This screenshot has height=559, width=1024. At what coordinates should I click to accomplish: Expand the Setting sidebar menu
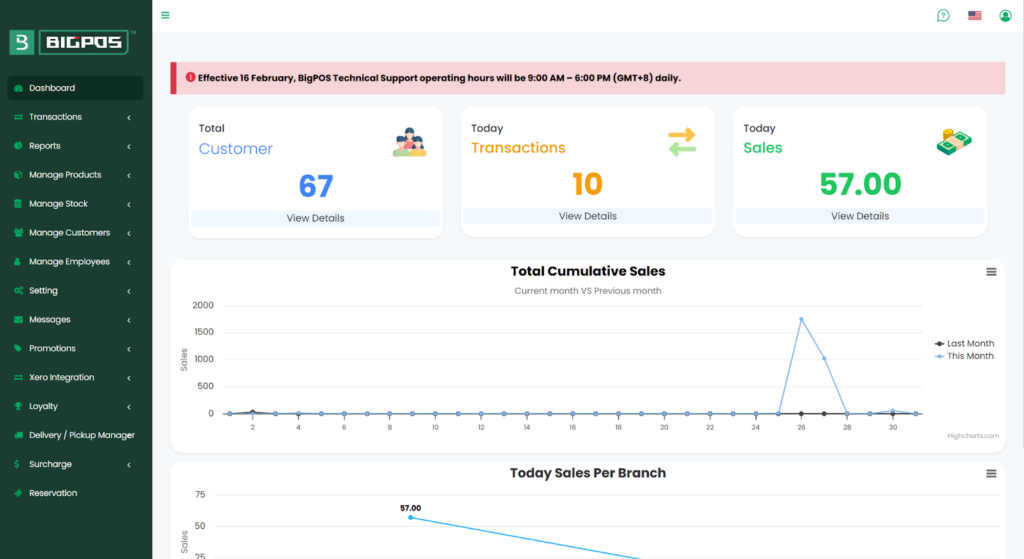click(75, 291)
